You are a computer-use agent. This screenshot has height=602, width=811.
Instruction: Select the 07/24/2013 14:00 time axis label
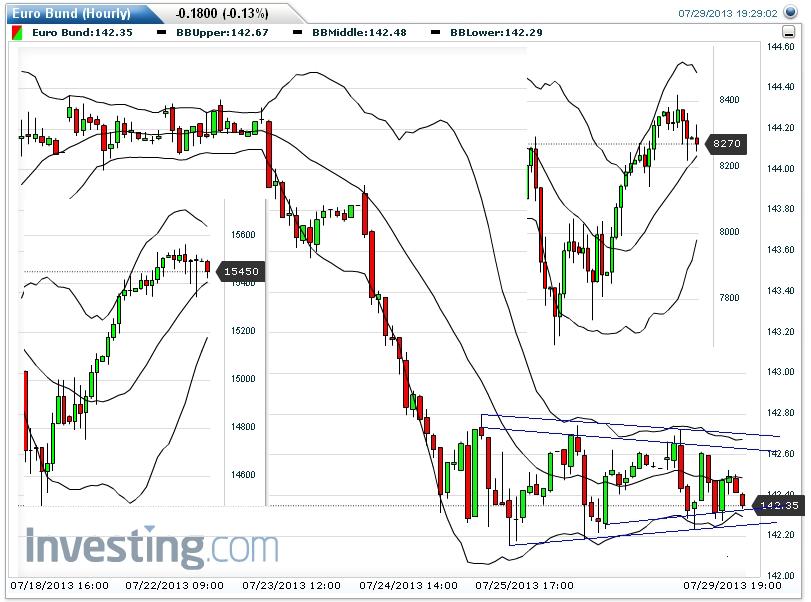click(415, 586)
